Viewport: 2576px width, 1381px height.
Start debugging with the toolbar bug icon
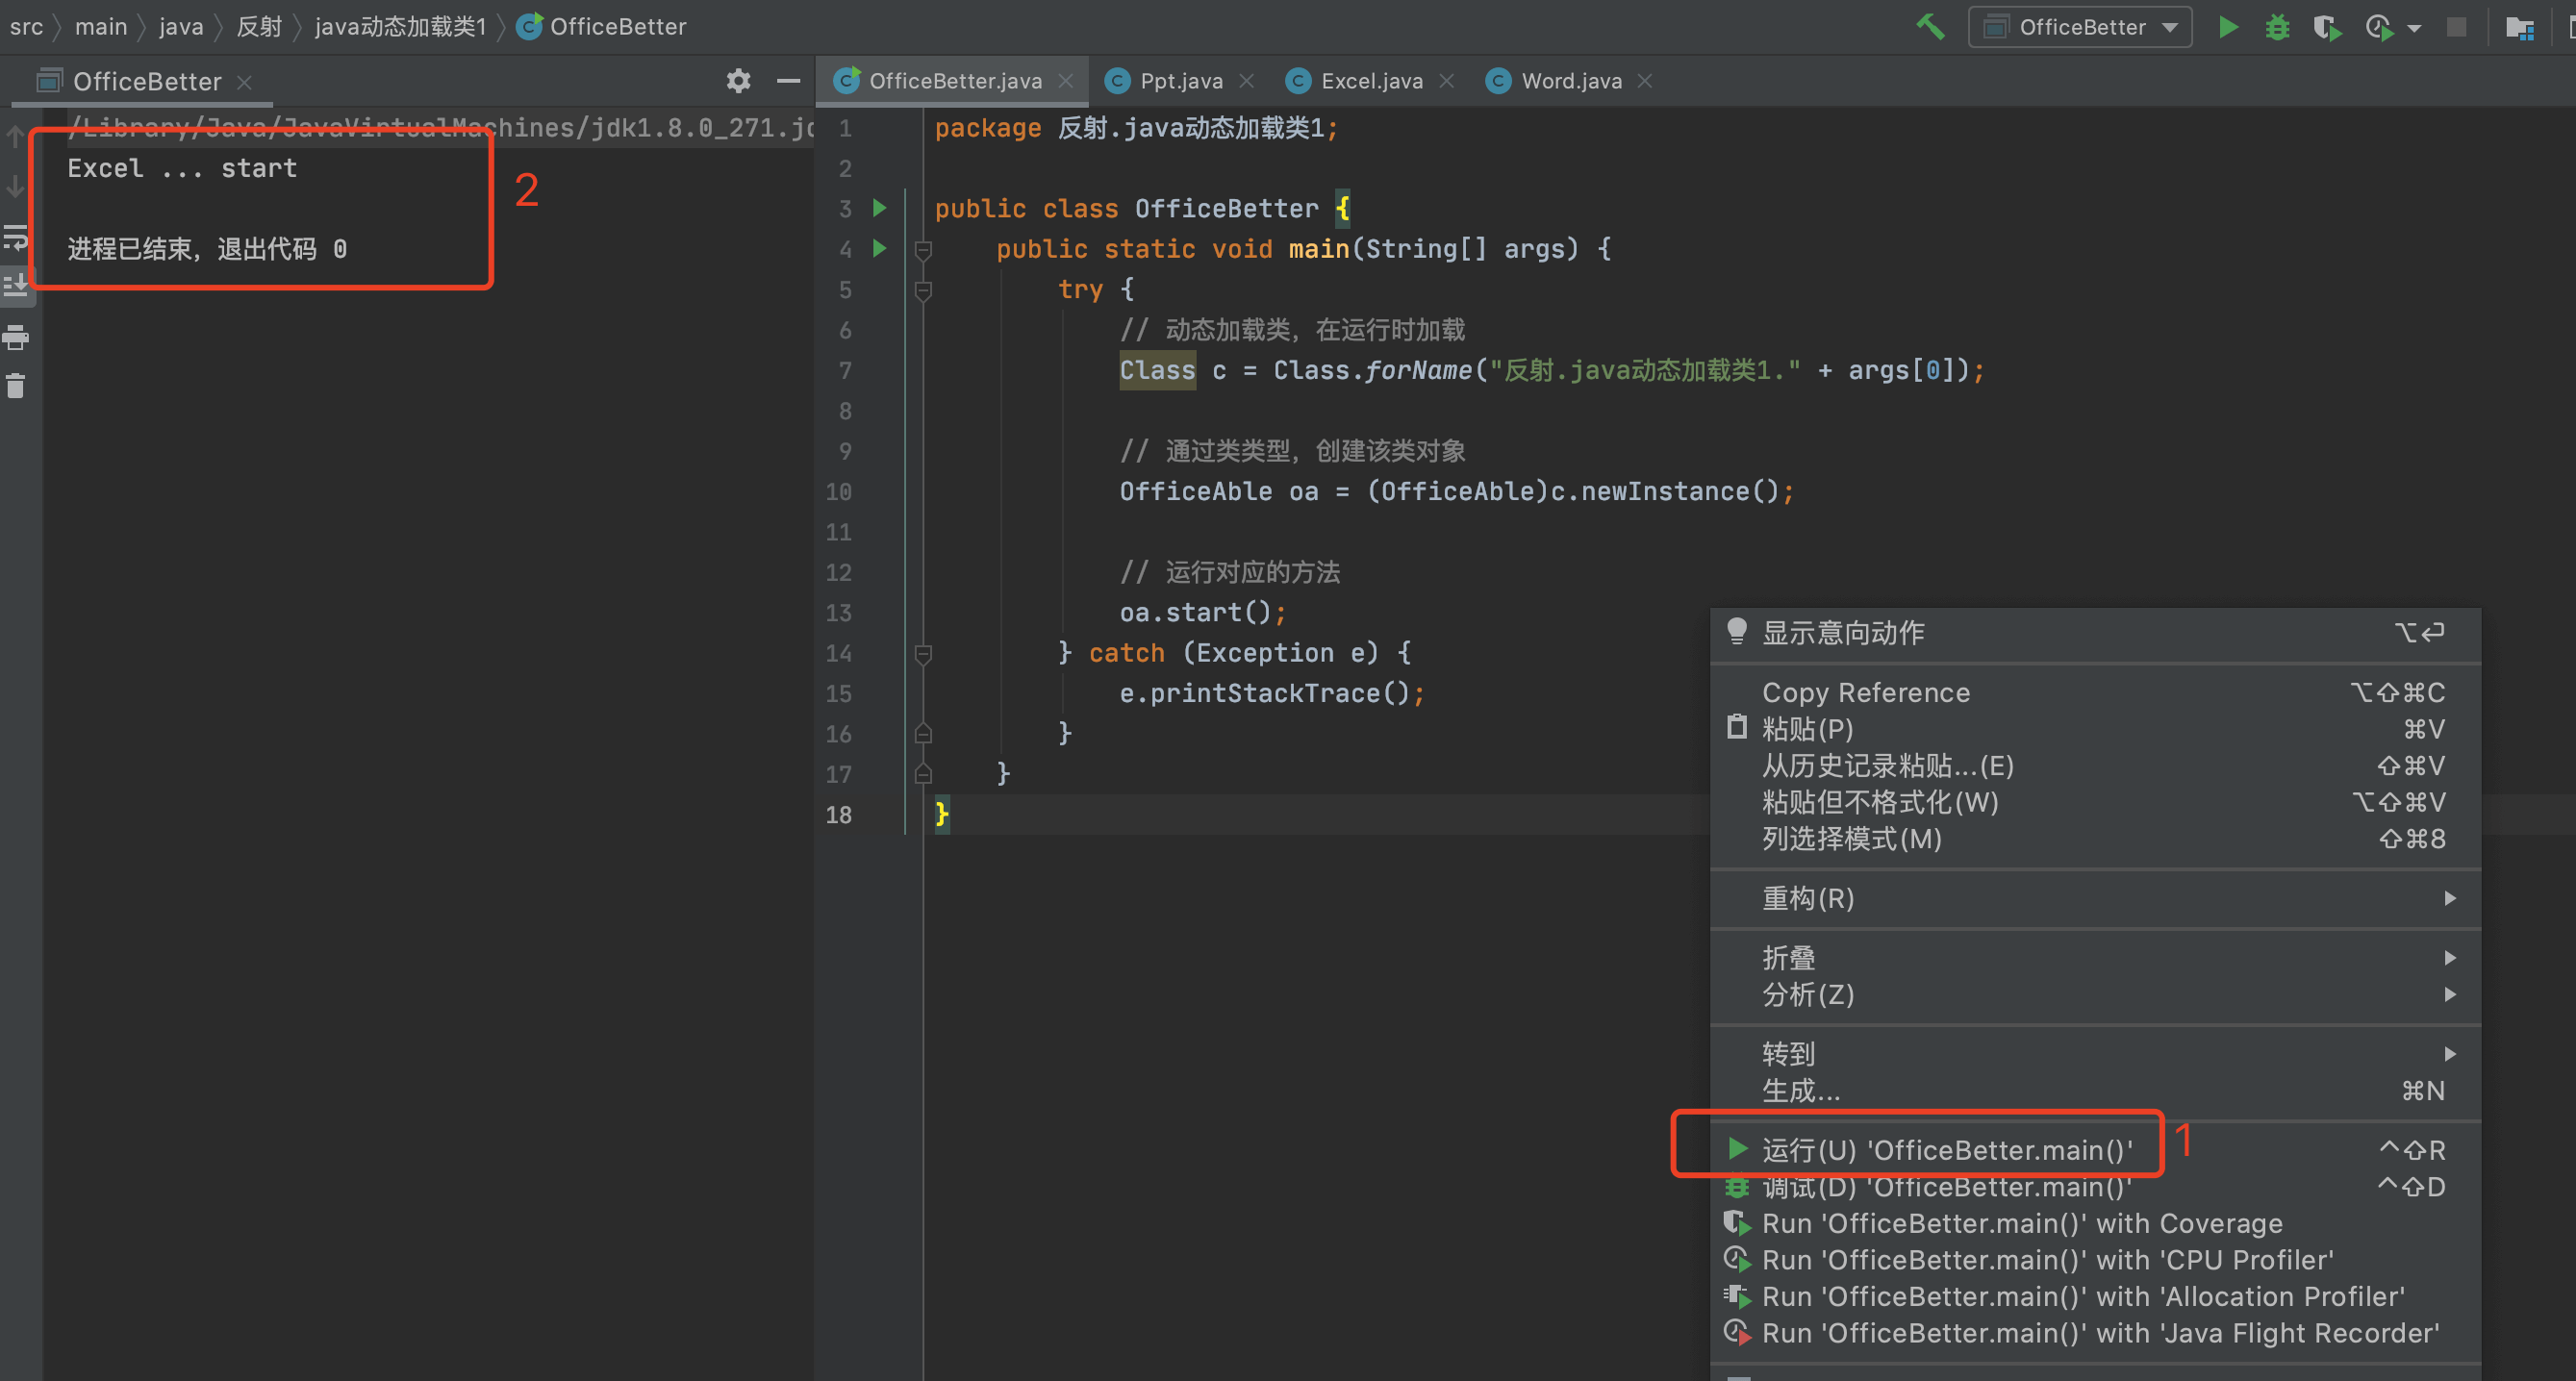pos(2277,27)
